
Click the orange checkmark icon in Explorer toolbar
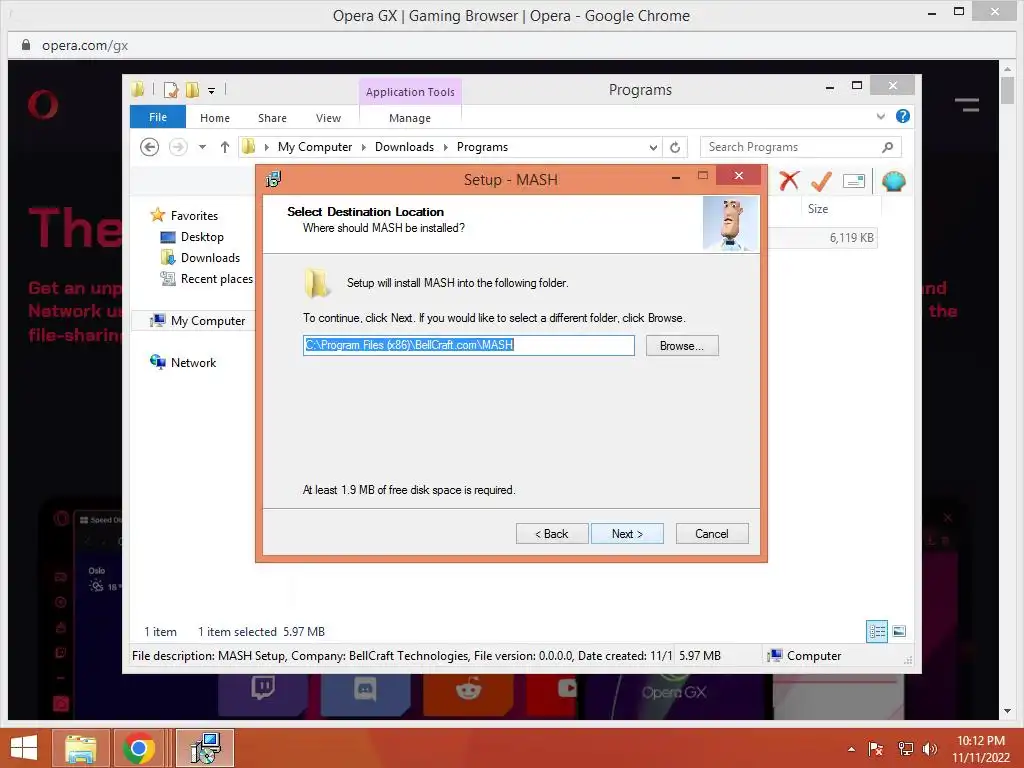click(x=821, y=181)
